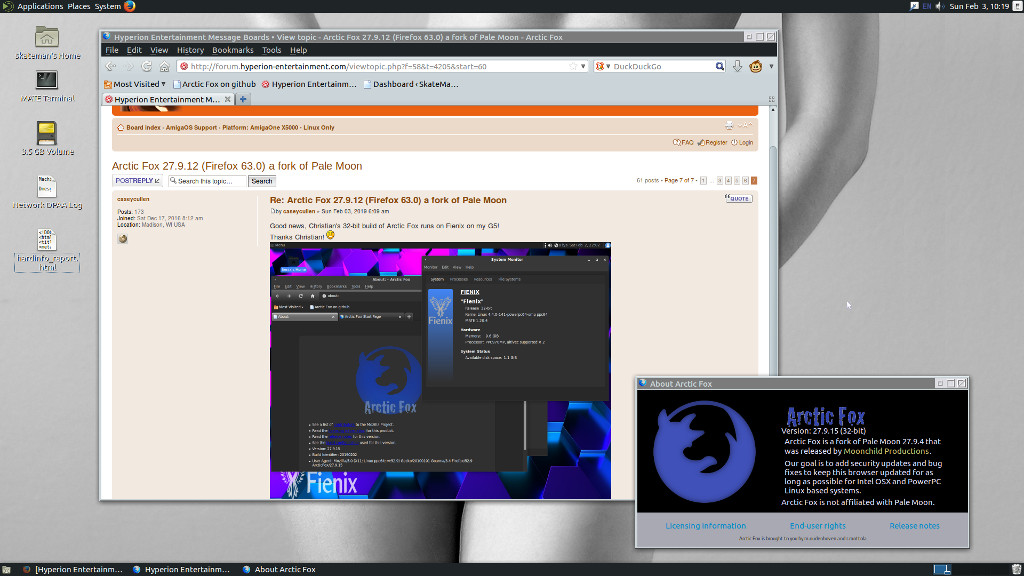Viewport: 1024px width, 576px height.
Task: Go to page 1 of the topic
Action: click(x=703, y=180)
